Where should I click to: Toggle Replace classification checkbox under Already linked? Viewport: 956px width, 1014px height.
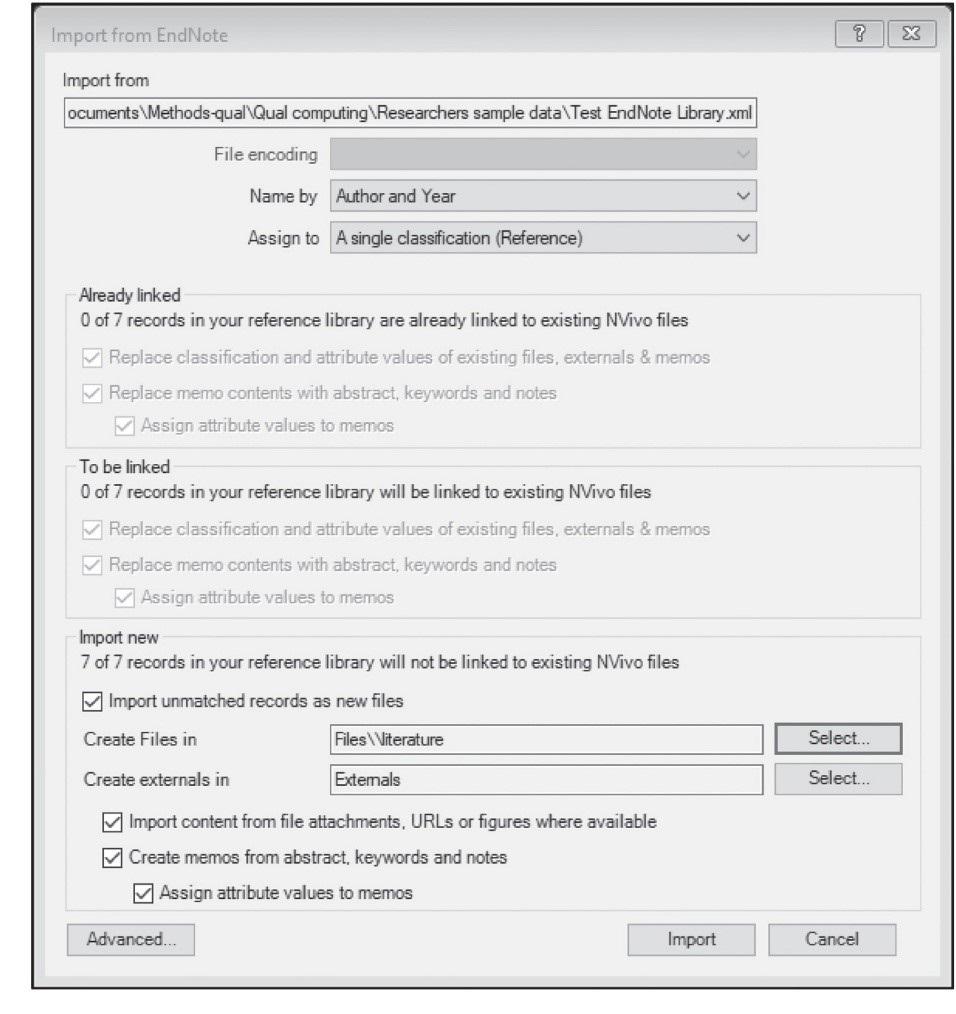tap(92, 358)
